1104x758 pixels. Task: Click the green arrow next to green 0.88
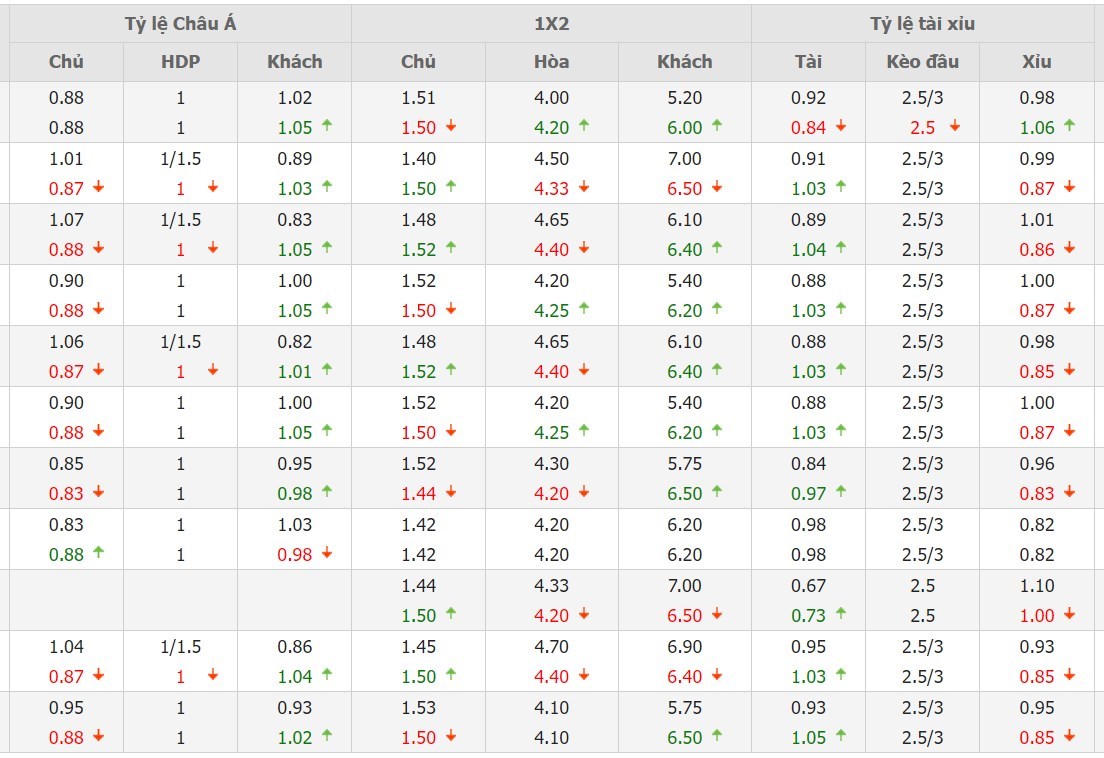pos(99,553)
